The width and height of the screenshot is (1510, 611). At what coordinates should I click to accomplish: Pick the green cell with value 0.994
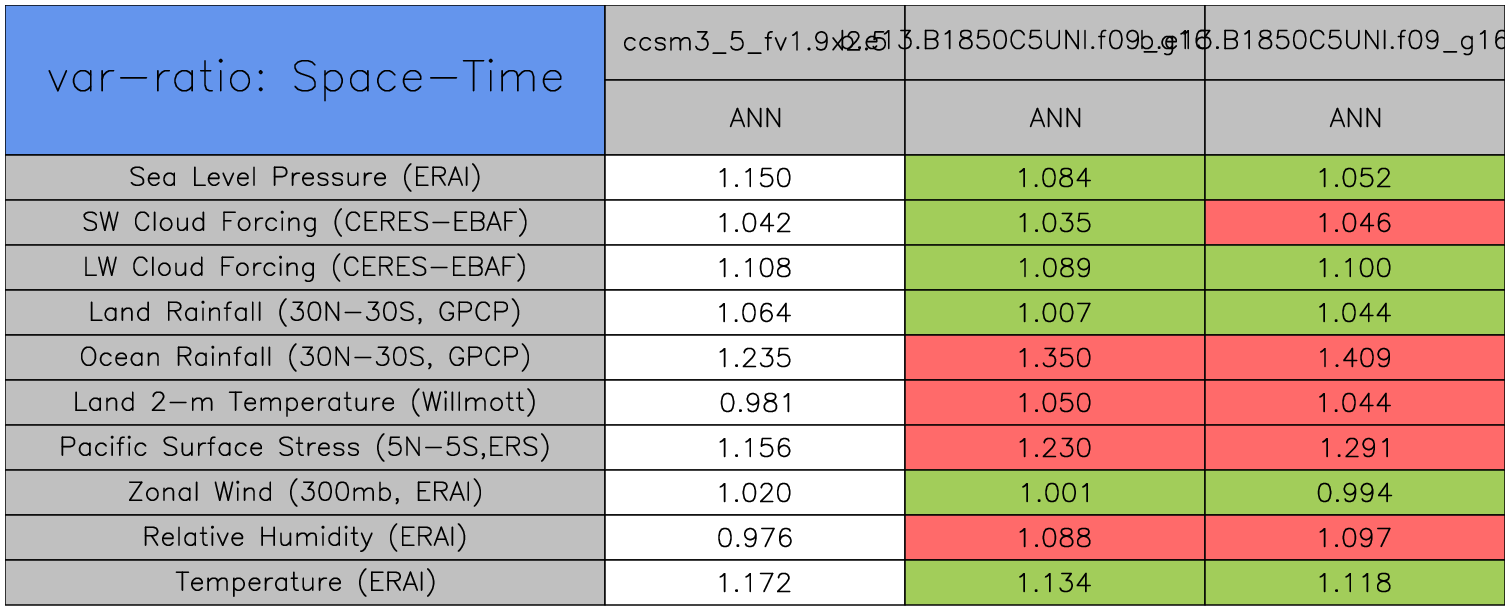pyautogui.click(x=1355, y=493)
